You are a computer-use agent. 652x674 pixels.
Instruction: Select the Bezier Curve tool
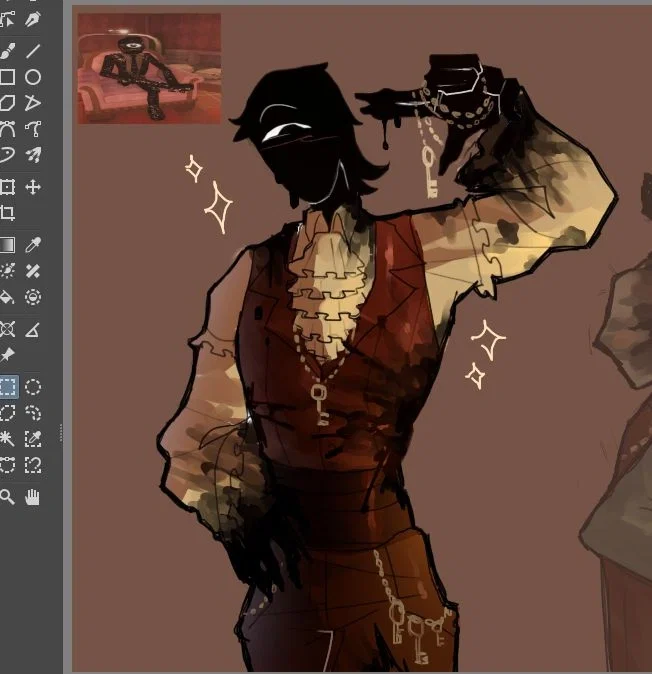[x=8, y=128]
